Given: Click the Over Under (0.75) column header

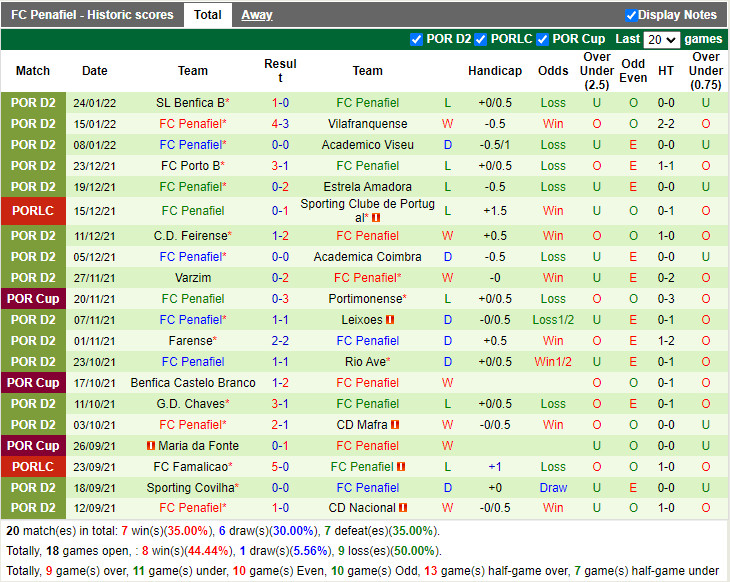Looking at the screenshot, I should tap(706, 71).
